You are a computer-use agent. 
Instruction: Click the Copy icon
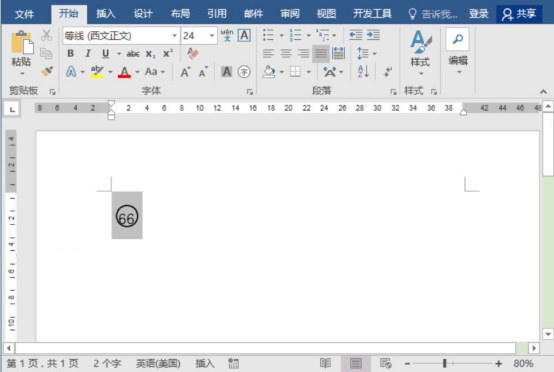point(46,53)
